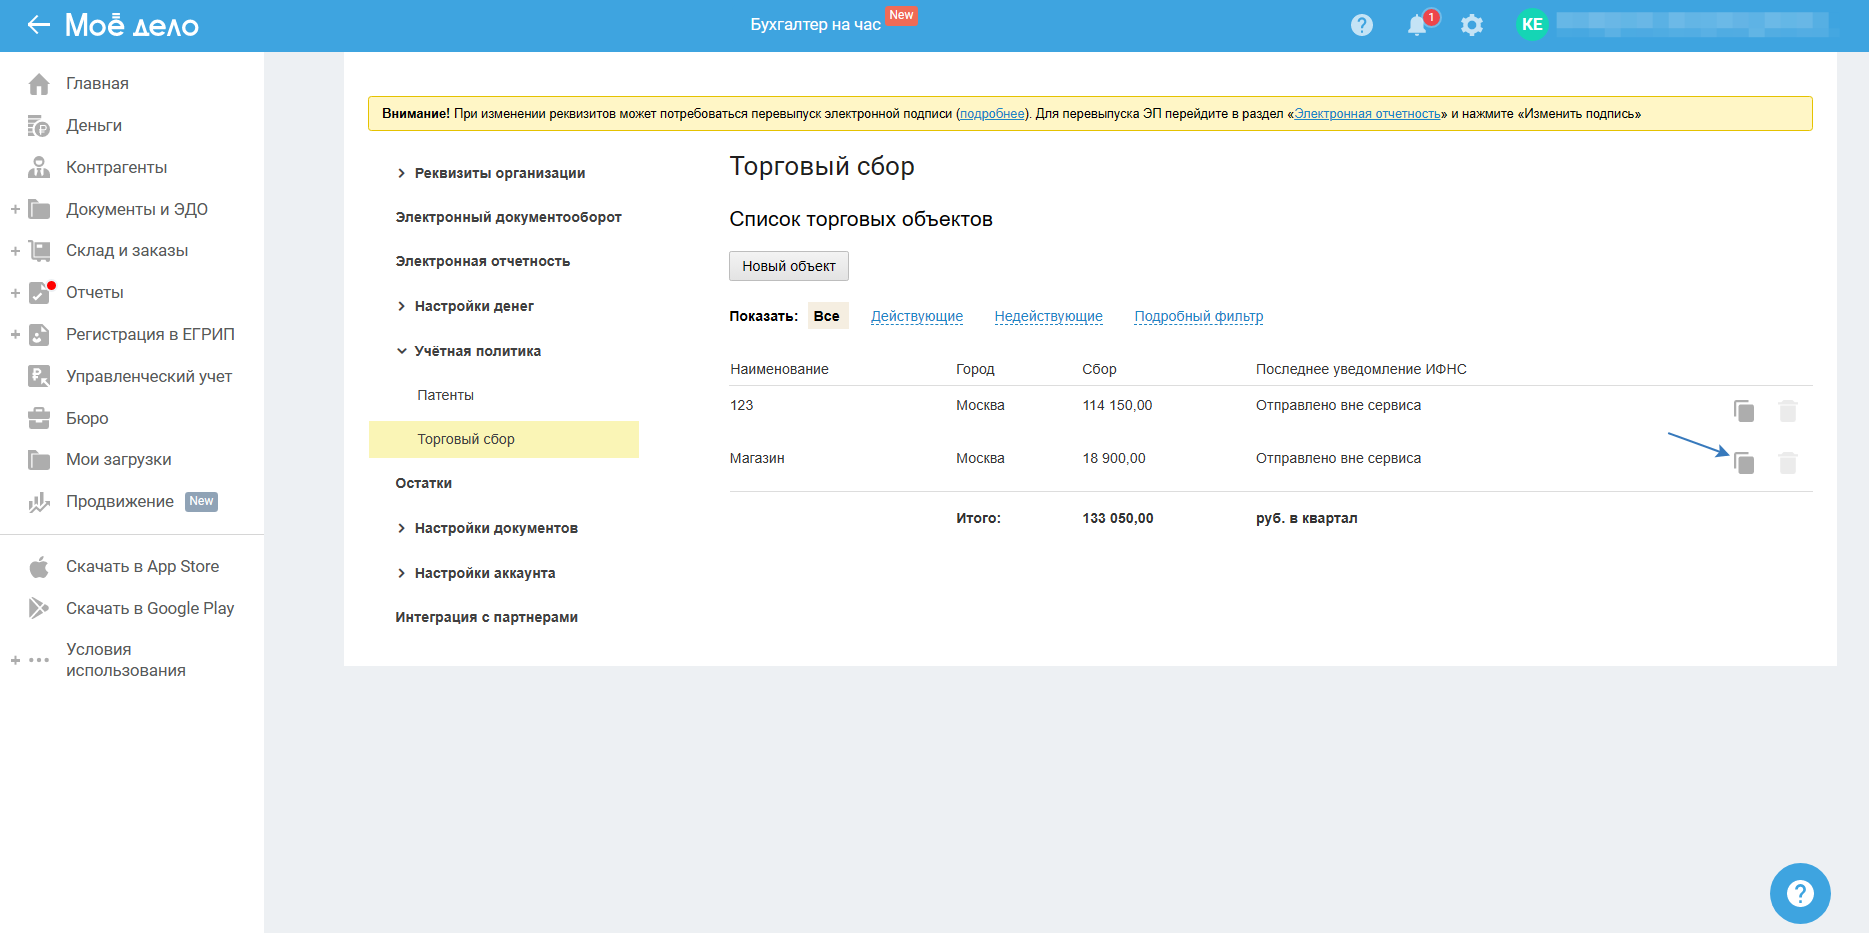Select Торговый сбор menu item
This screenshot has height=933, width=1869.
pyautogui.click(x=504, y=439)
